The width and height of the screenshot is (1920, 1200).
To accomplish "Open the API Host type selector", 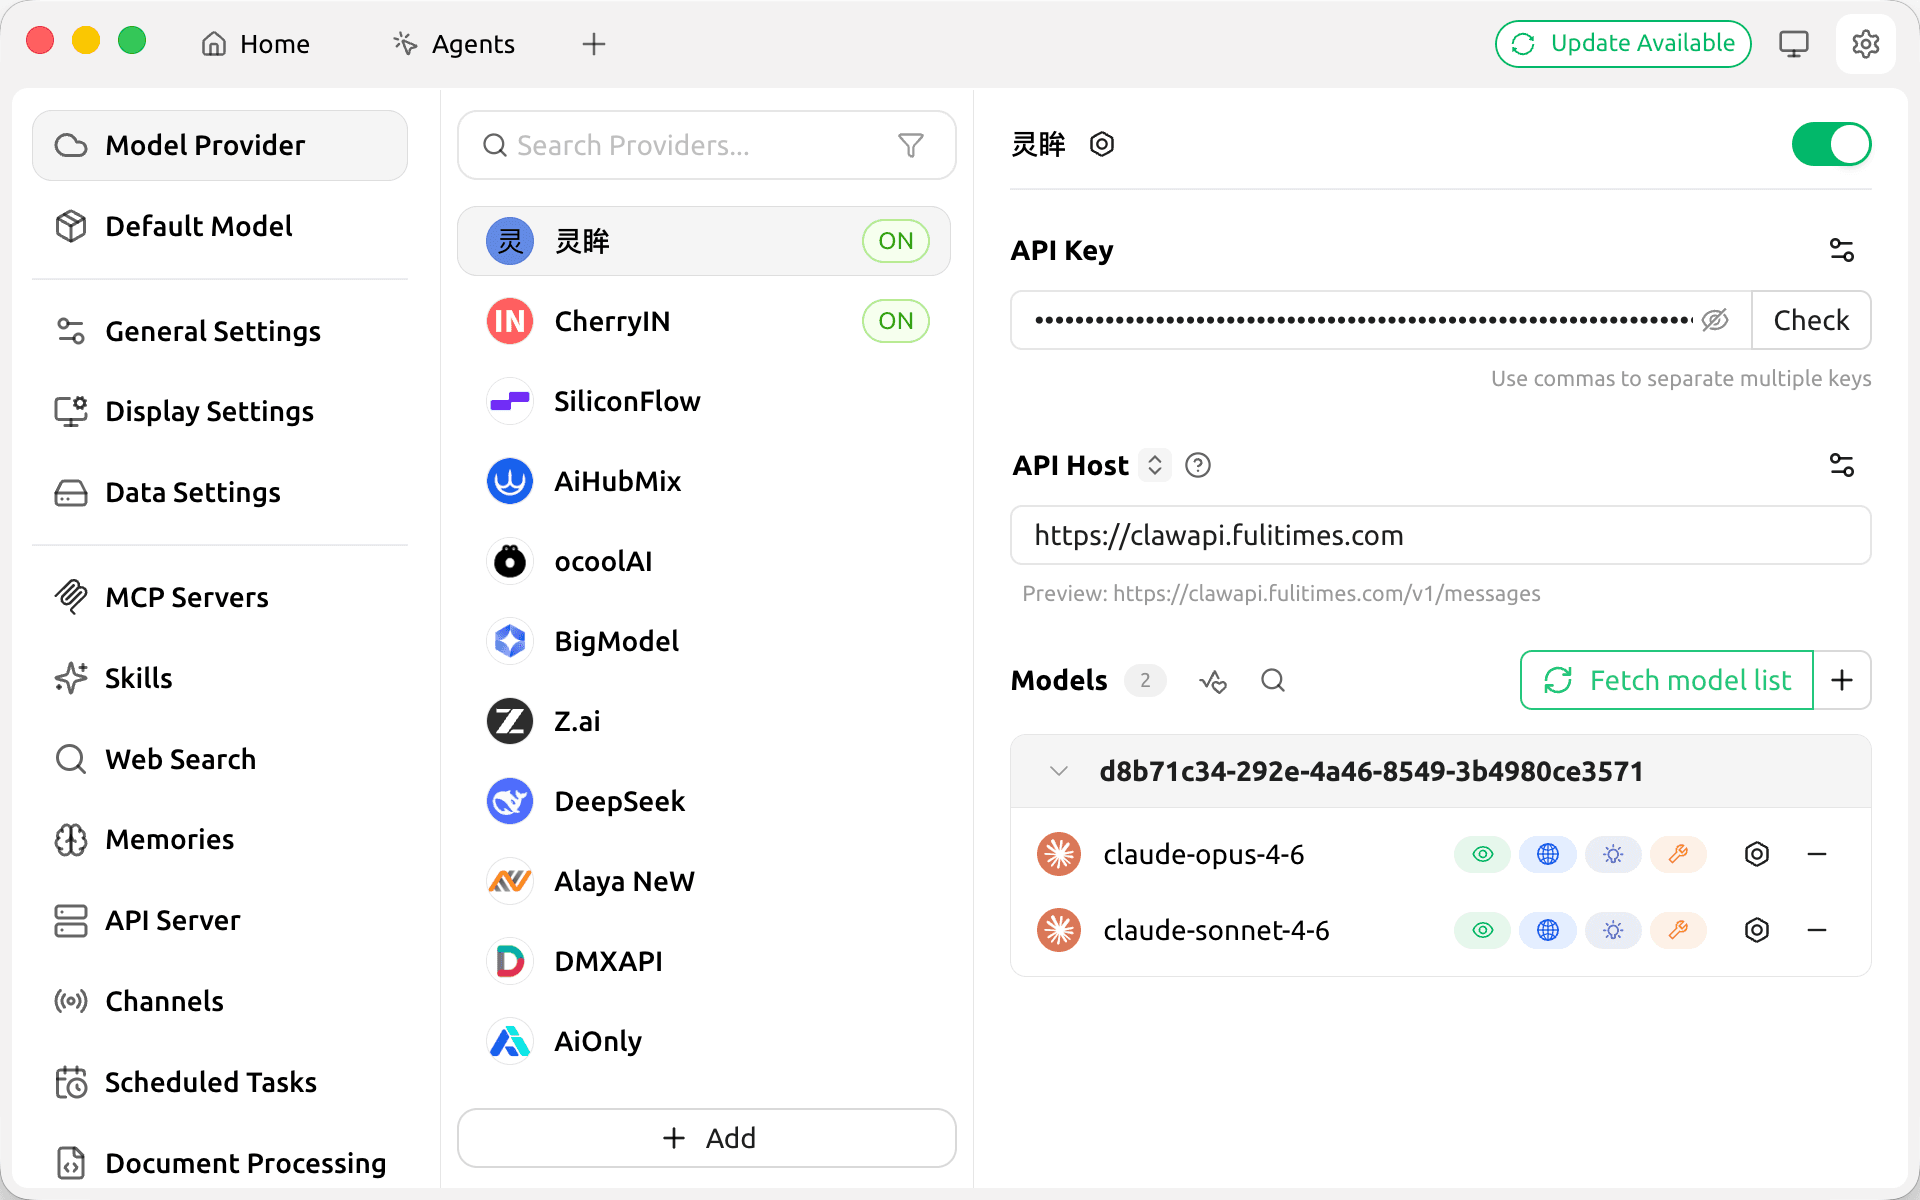I will tap(1155, 465).
